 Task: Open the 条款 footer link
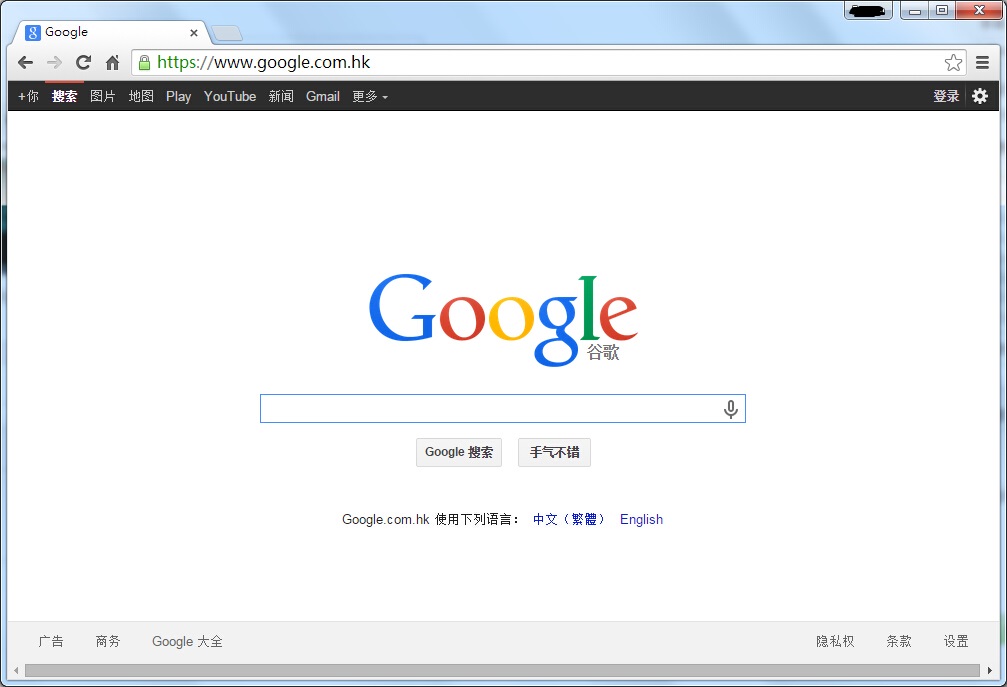tap(898, 641)
